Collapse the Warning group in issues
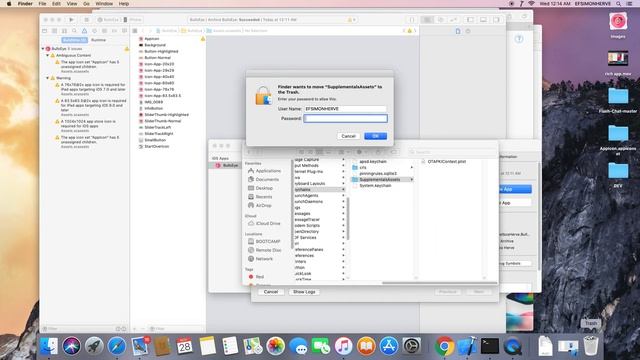 47,78
